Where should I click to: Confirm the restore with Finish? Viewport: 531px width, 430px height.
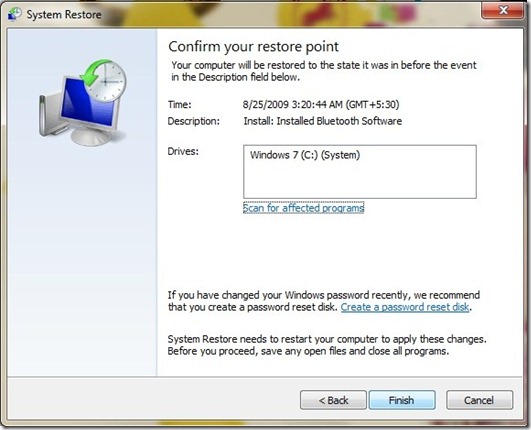coord(402,400)
